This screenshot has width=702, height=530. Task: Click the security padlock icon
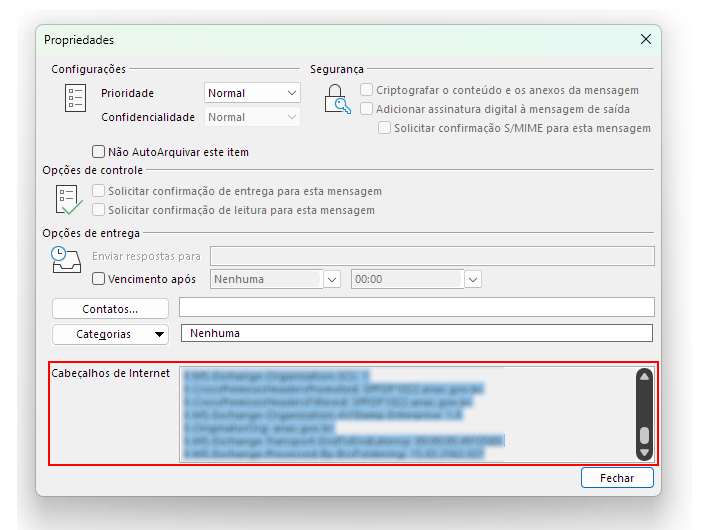pyautogui.click(x=337, y=99)
